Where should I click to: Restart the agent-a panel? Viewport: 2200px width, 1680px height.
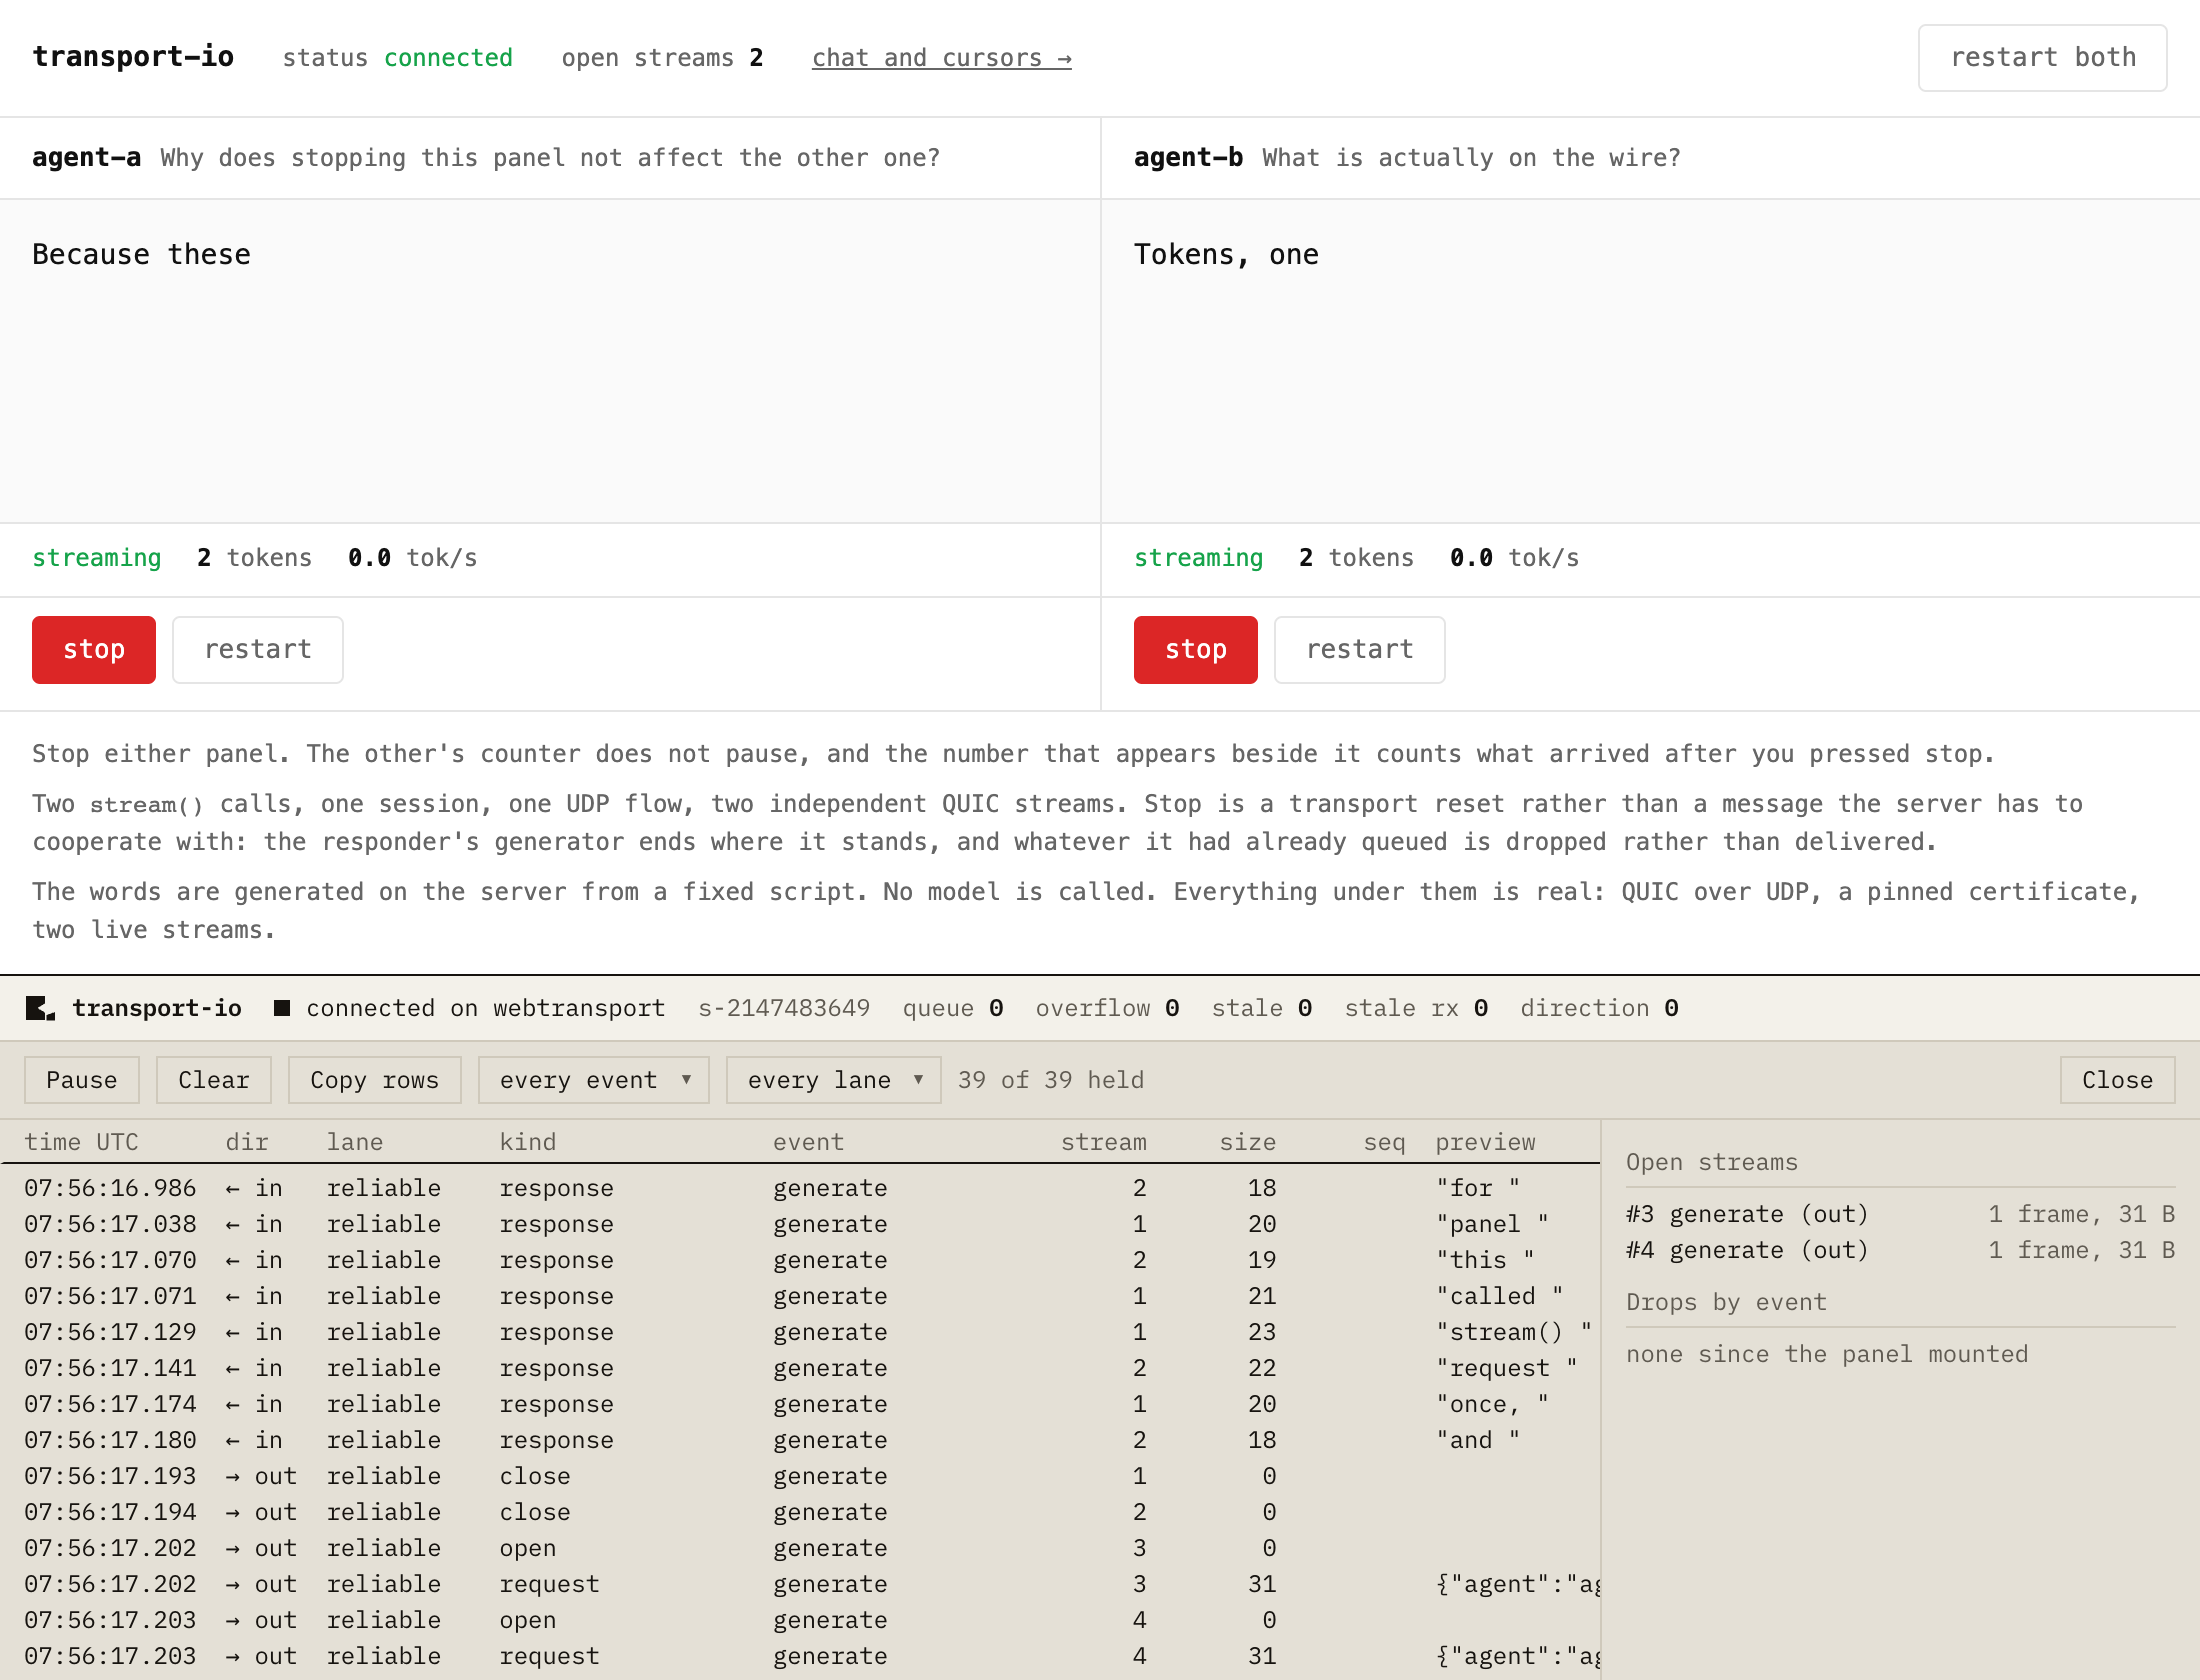258,650
